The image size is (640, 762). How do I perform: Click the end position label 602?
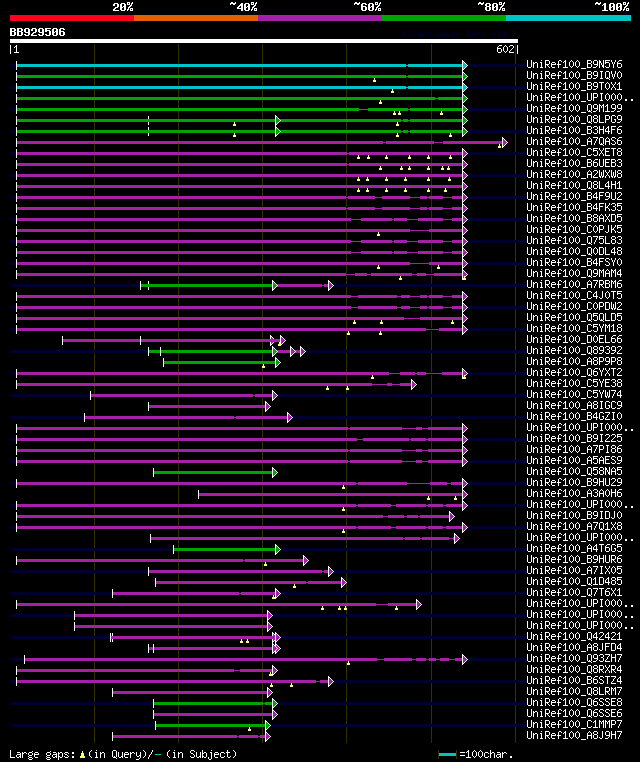tap(506, 49)
